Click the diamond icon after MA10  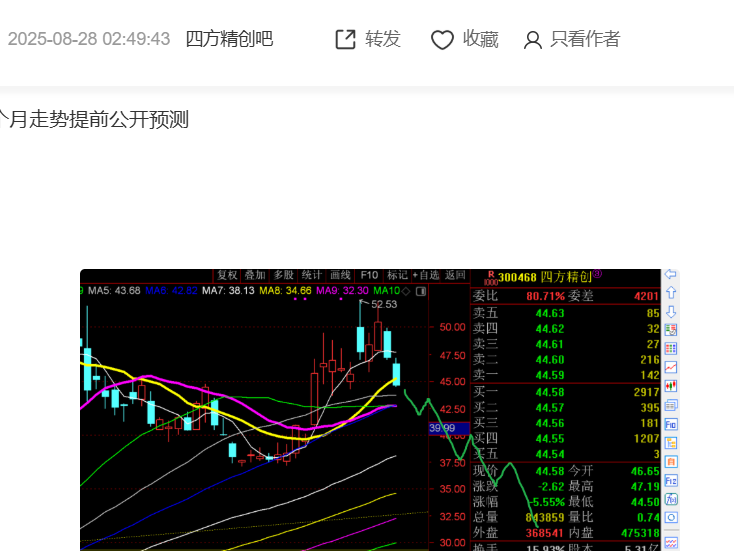pos(406,291)
